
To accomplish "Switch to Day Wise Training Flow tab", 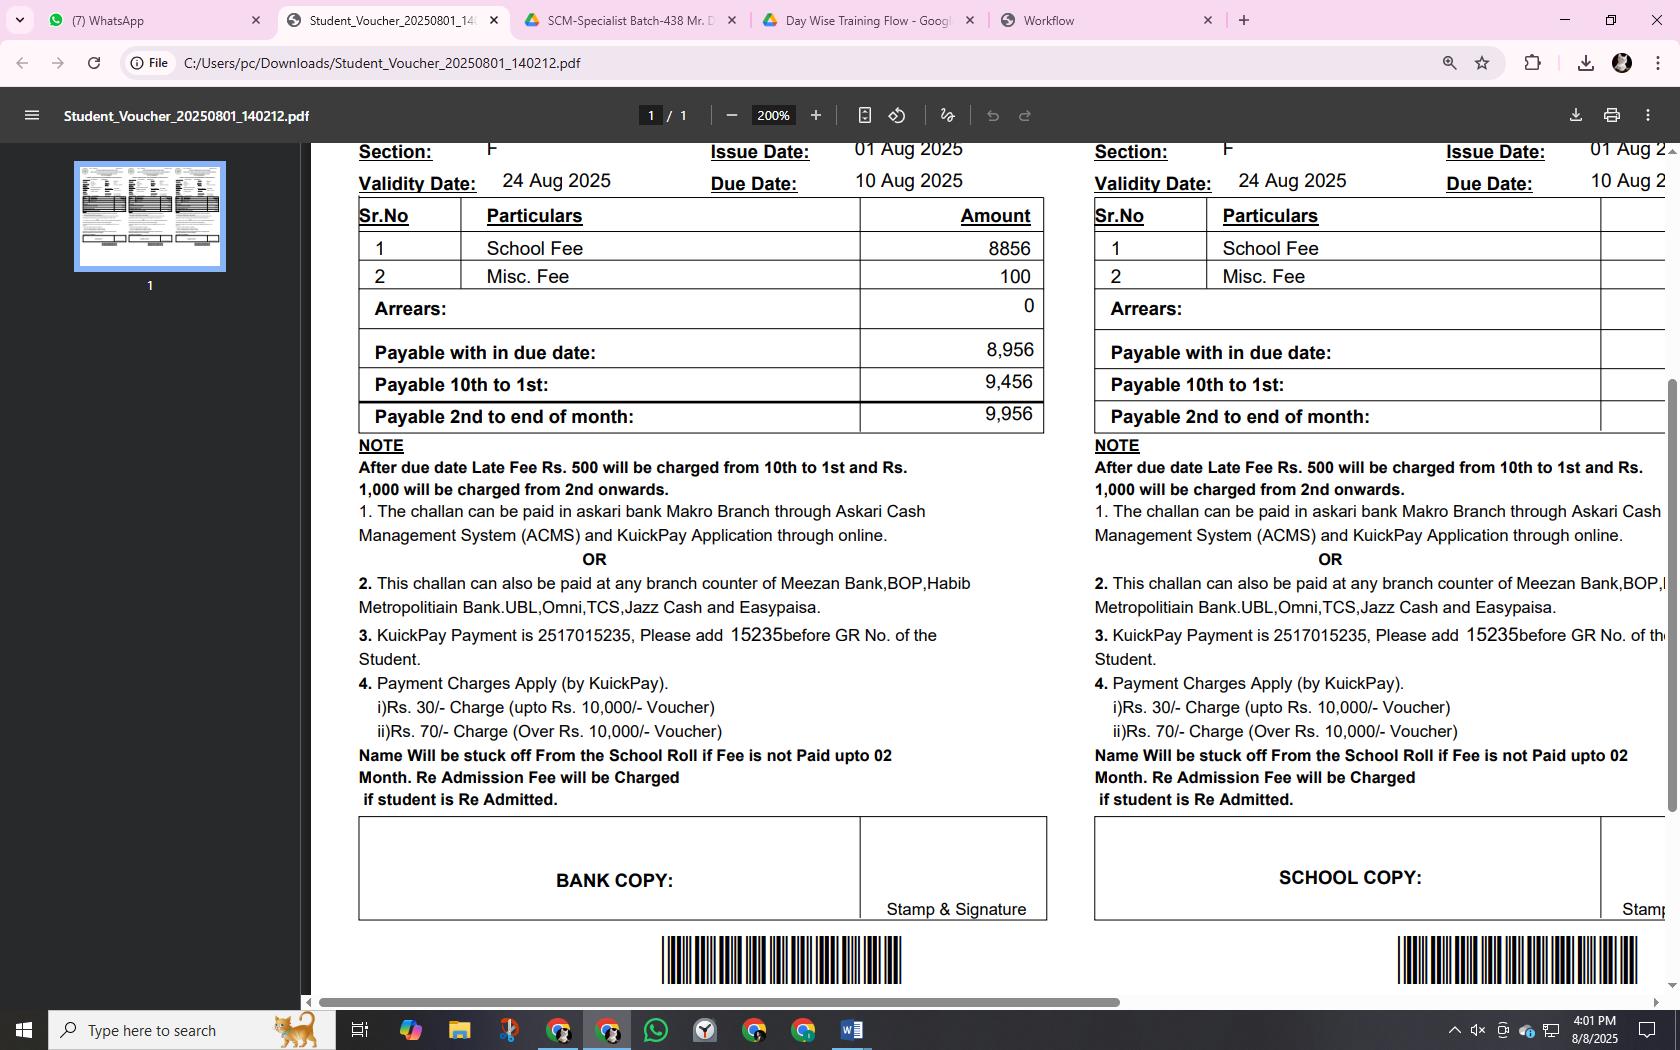I will (867, 20).
